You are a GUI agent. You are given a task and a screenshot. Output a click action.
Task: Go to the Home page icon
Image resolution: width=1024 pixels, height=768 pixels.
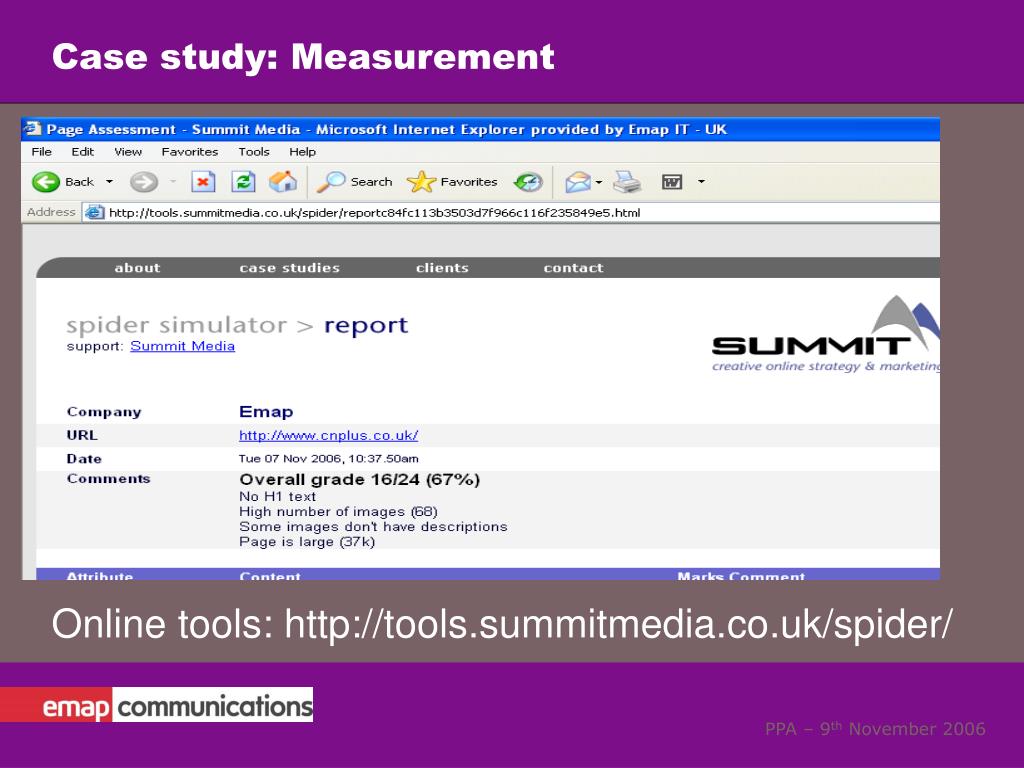click(x=283, y=182)
